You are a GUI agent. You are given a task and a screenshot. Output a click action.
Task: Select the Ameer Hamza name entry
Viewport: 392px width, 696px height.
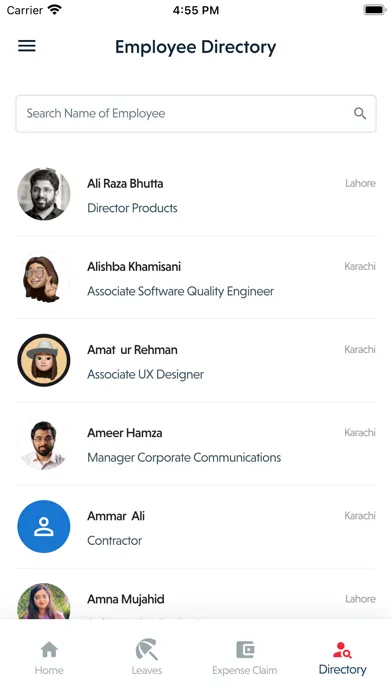(x=125, y=433)
